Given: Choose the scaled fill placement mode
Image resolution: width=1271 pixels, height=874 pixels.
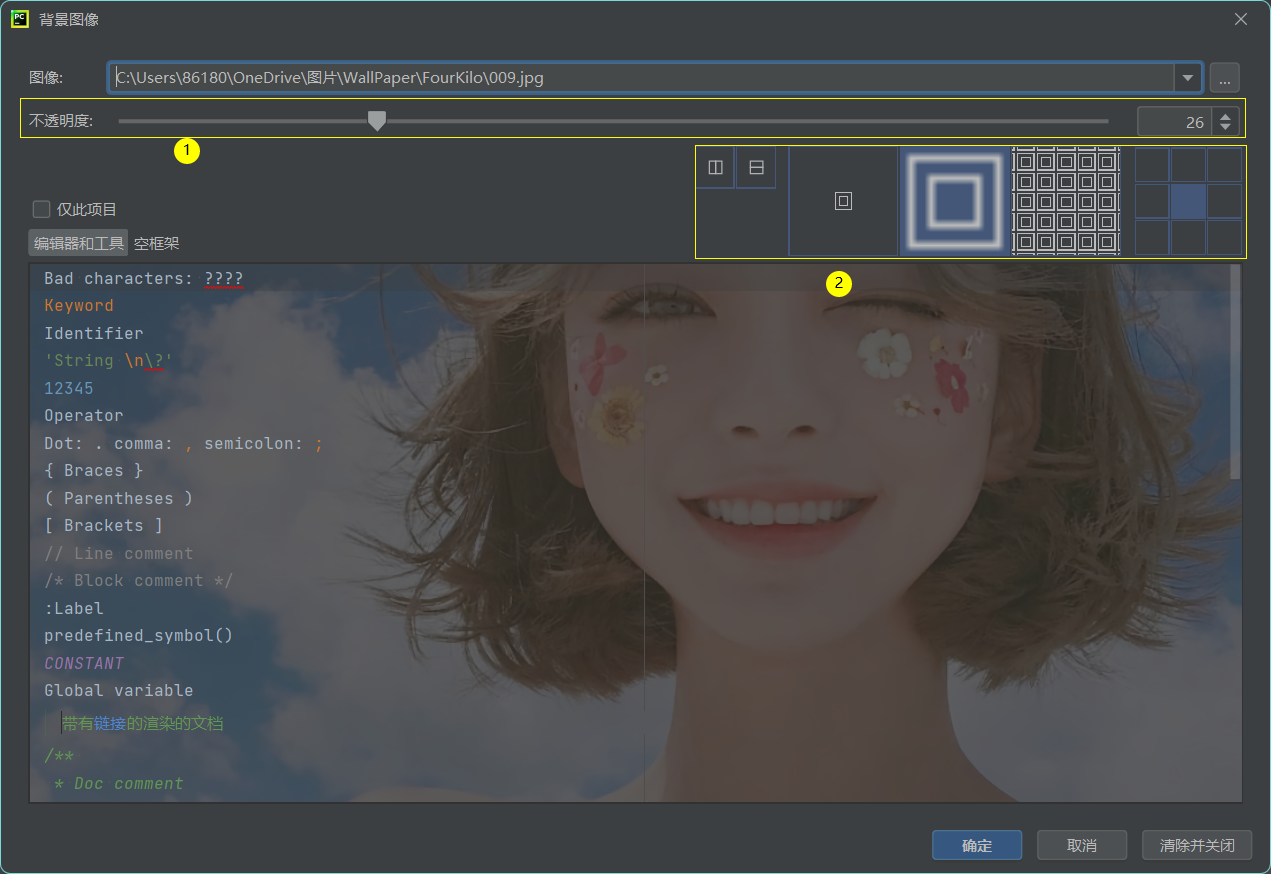Looking at the screenshot, I should point(953,201).
